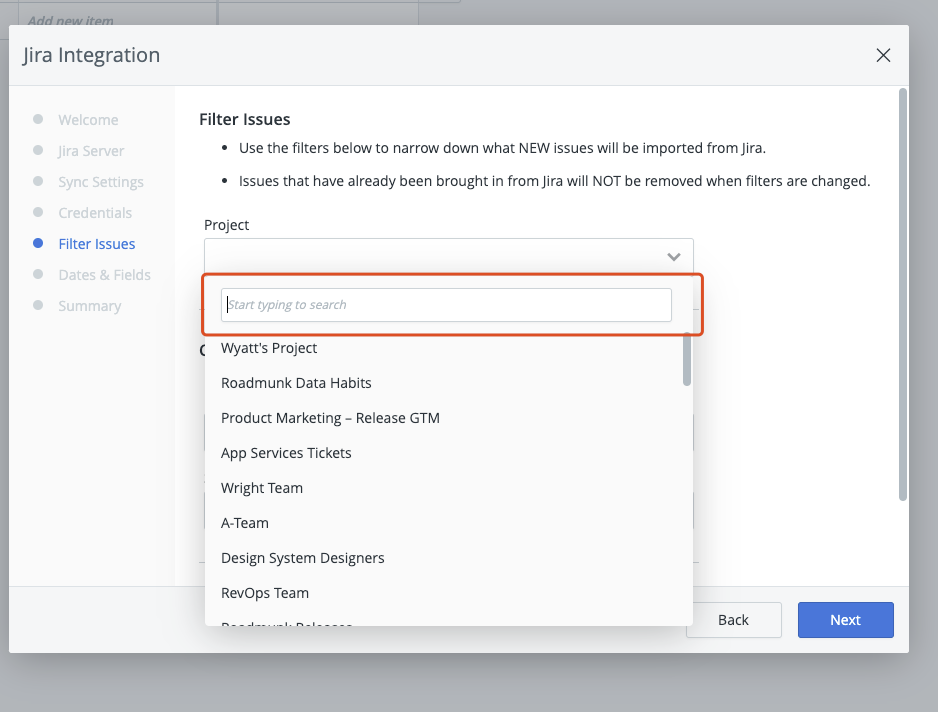Click the 'Start typing to search' field
The width and height of the screenshot is (938, 712).
(446, 305)
